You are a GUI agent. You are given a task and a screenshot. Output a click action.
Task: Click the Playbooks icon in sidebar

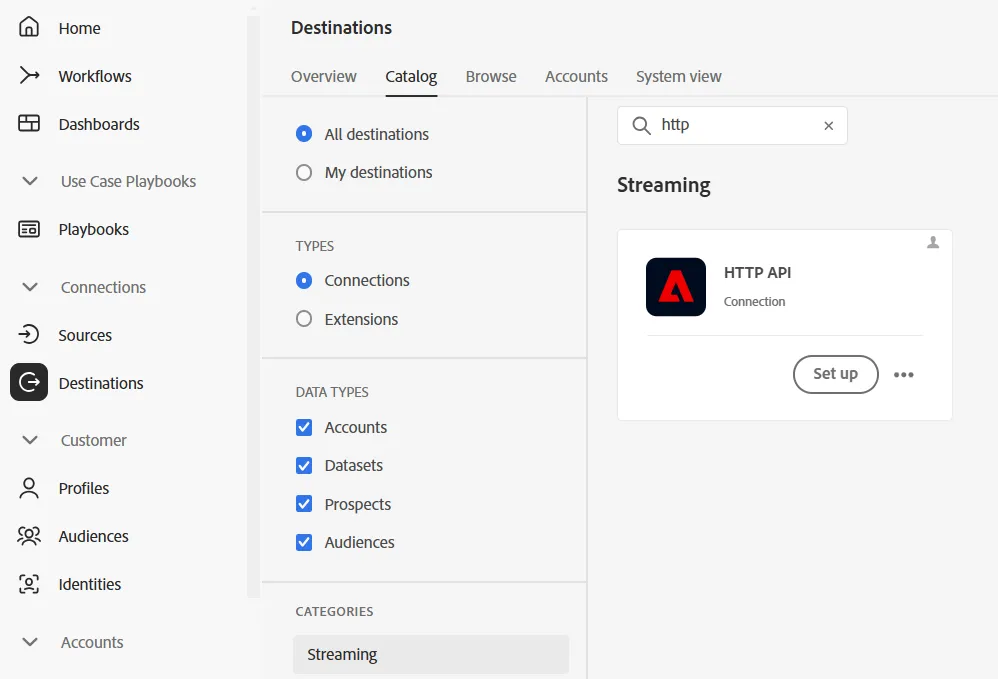point(29,229)
